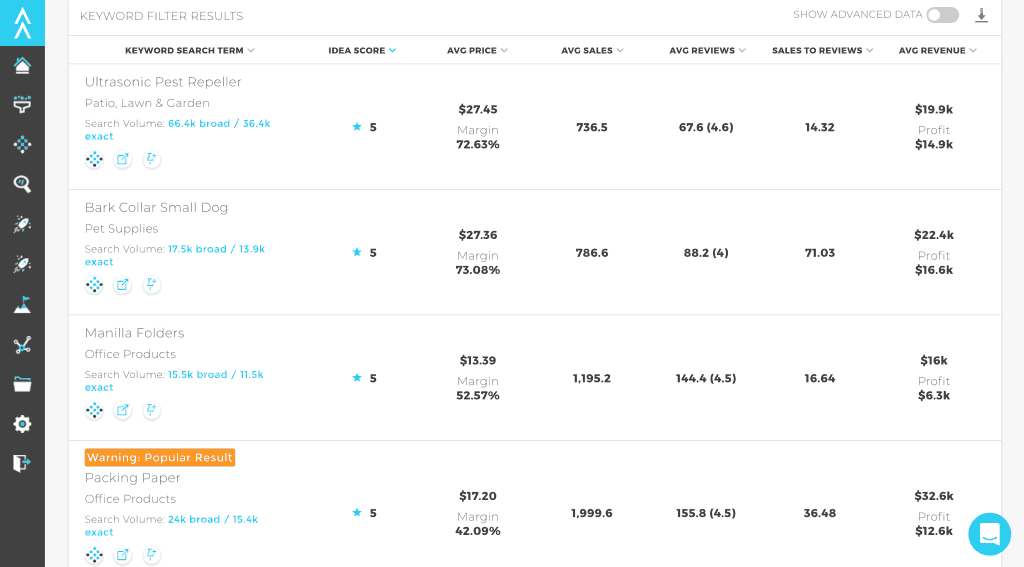Download results with the download arrow icon
This screenshot has width=1024, height=567.
981,15
